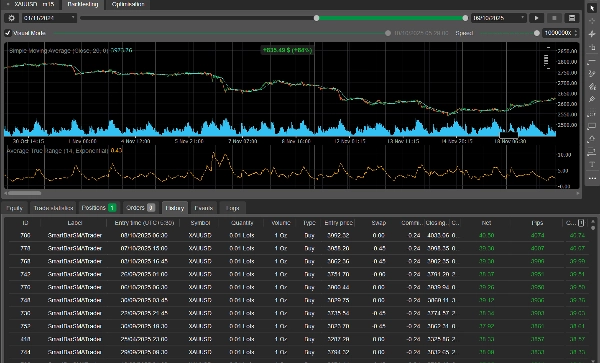Click the spark-shaped tool below the crosshair

pyautogui.click(x=592, y=34)
